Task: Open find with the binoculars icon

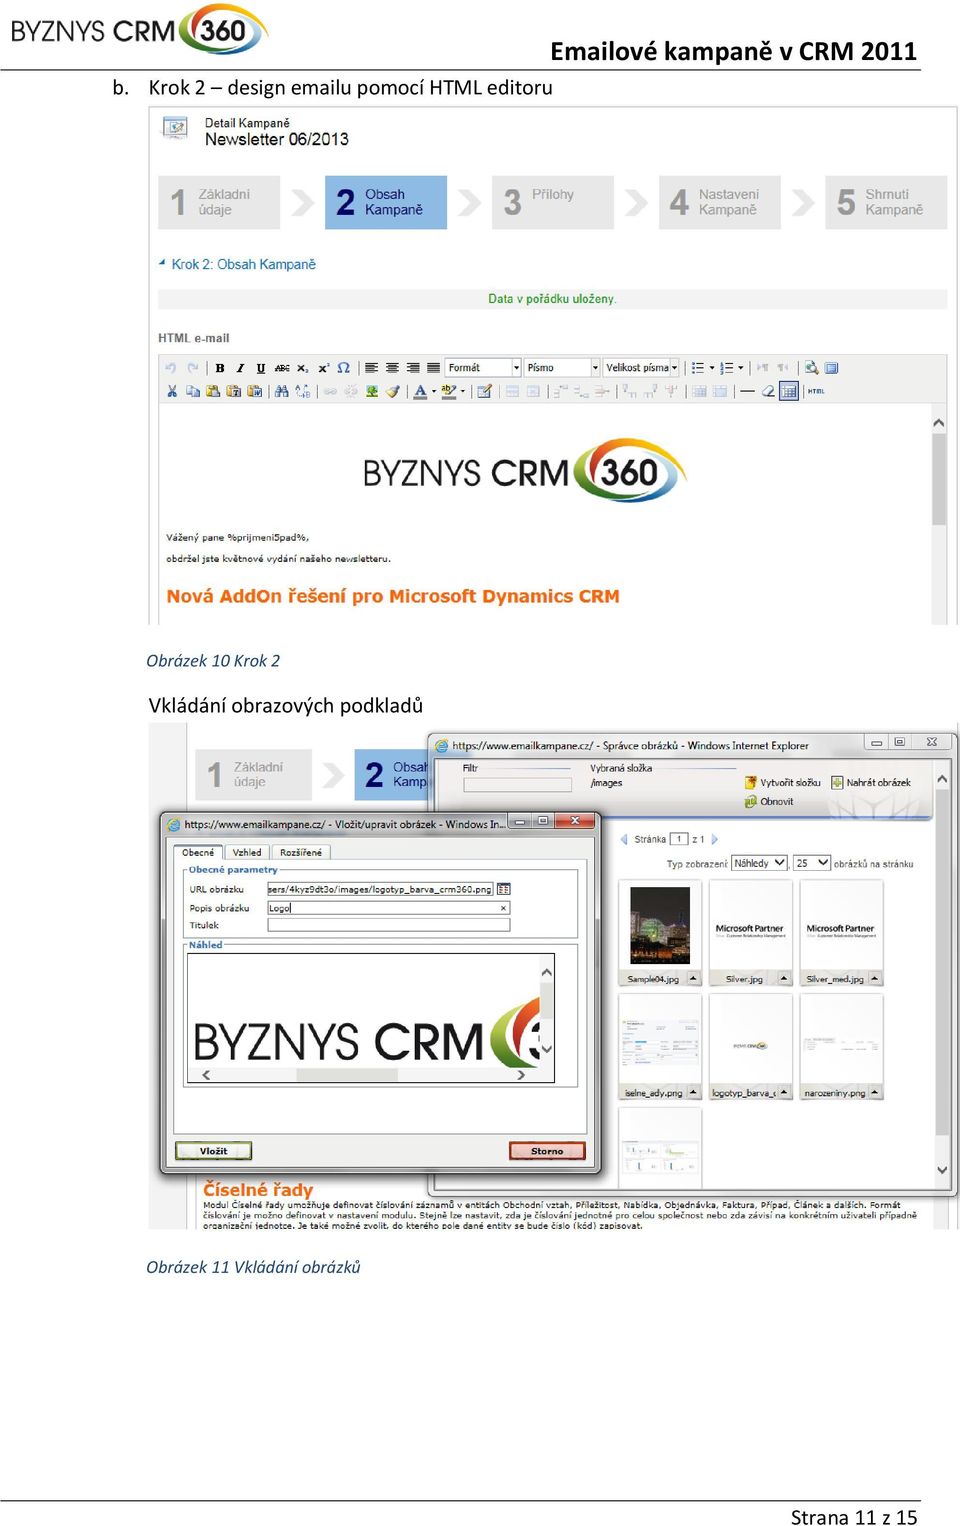Action: (282, 391)
